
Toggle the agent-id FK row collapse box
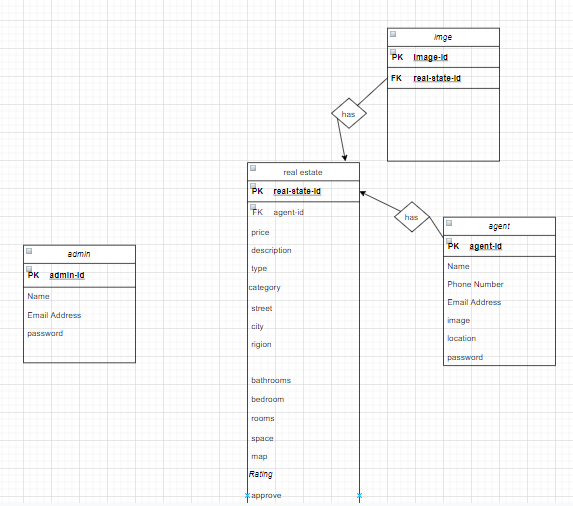click(x=253, y=207)
